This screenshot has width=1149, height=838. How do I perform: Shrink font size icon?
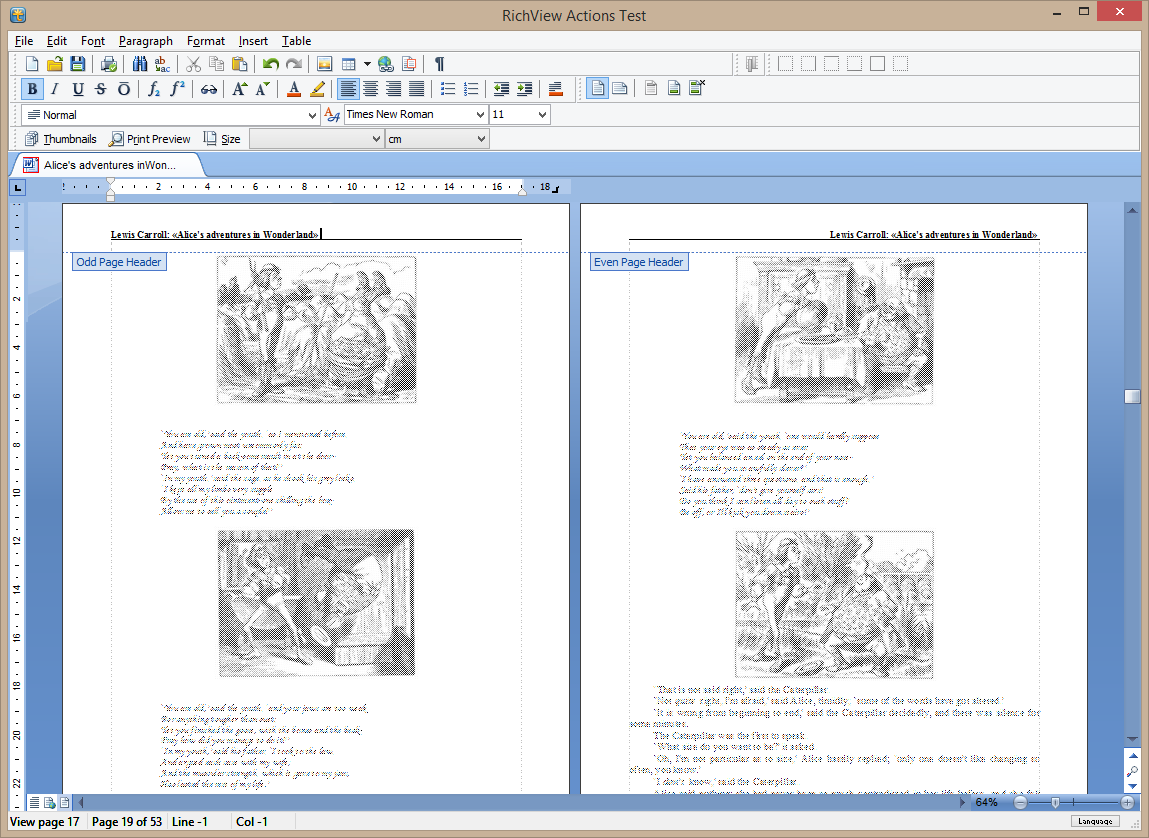(262, 89)
